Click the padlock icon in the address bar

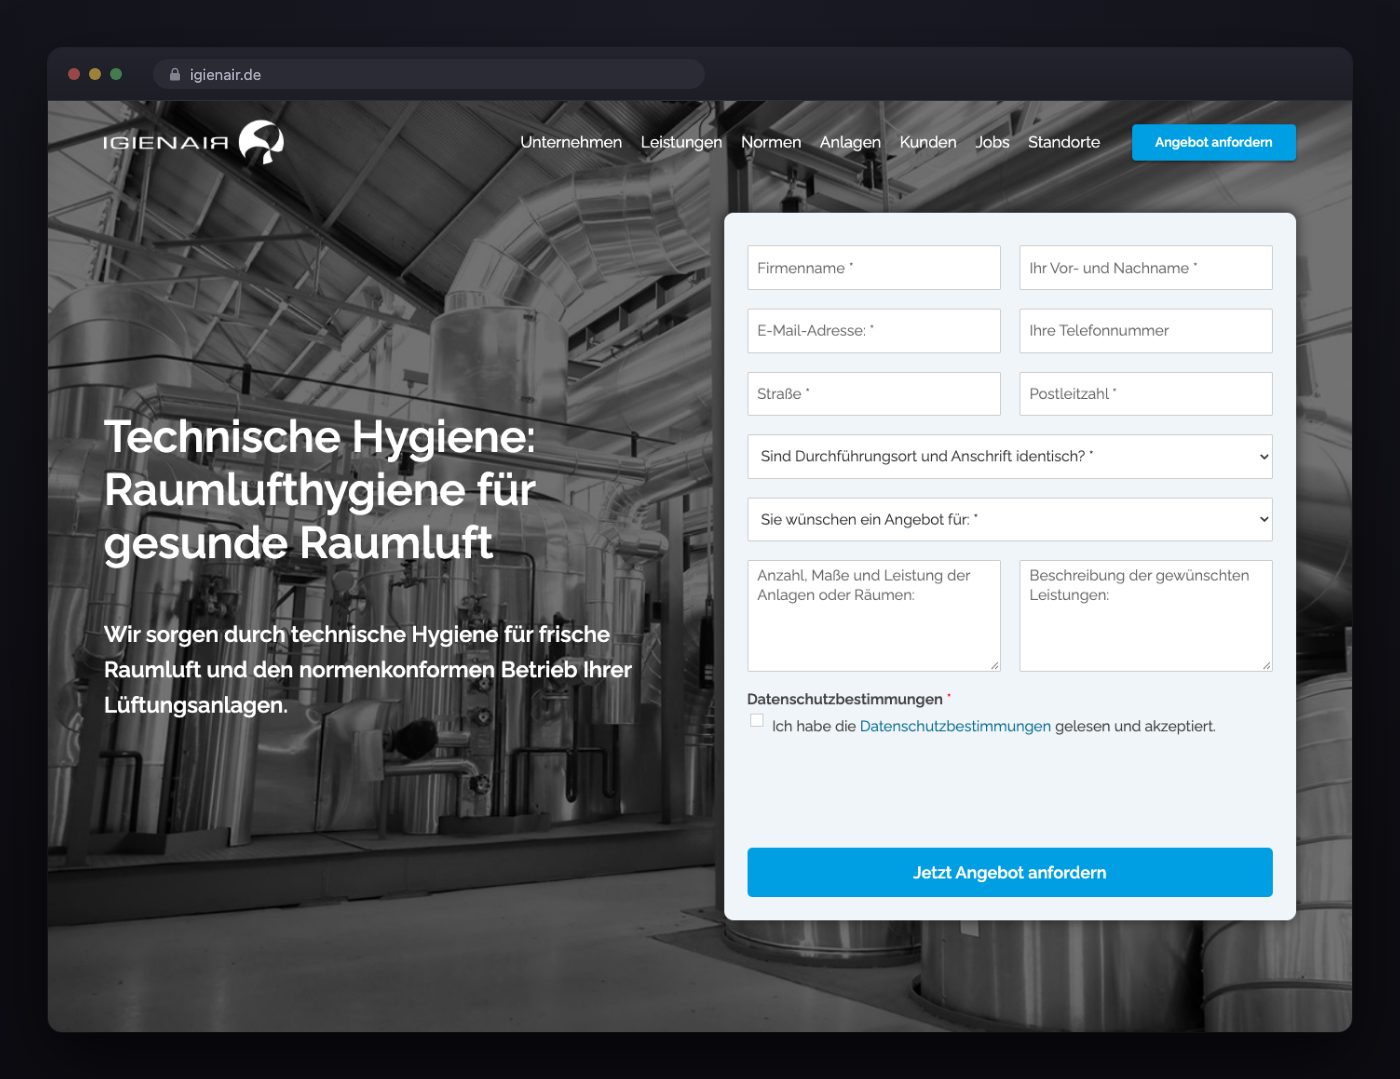point(175,75)
